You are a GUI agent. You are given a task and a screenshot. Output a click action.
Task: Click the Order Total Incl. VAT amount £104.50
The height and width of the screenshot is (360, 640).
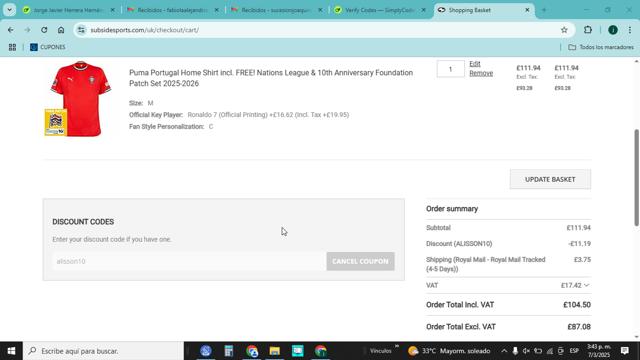pyautogui.click(x=577, y=305)
